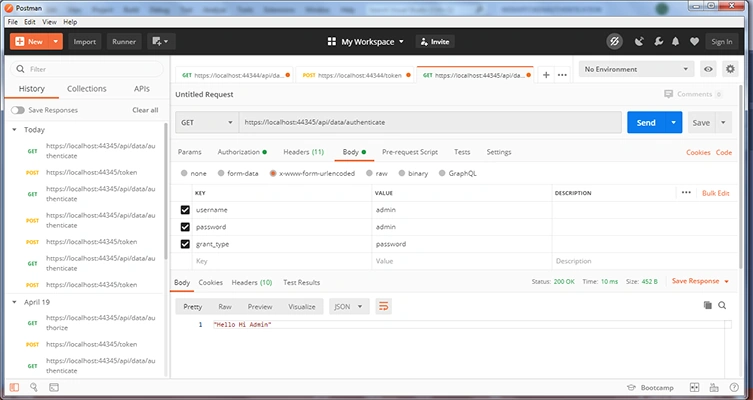Viewport: 753px width, 400px height.
Task: Open the satellite capture requests icon
Action: click(639, 42)
